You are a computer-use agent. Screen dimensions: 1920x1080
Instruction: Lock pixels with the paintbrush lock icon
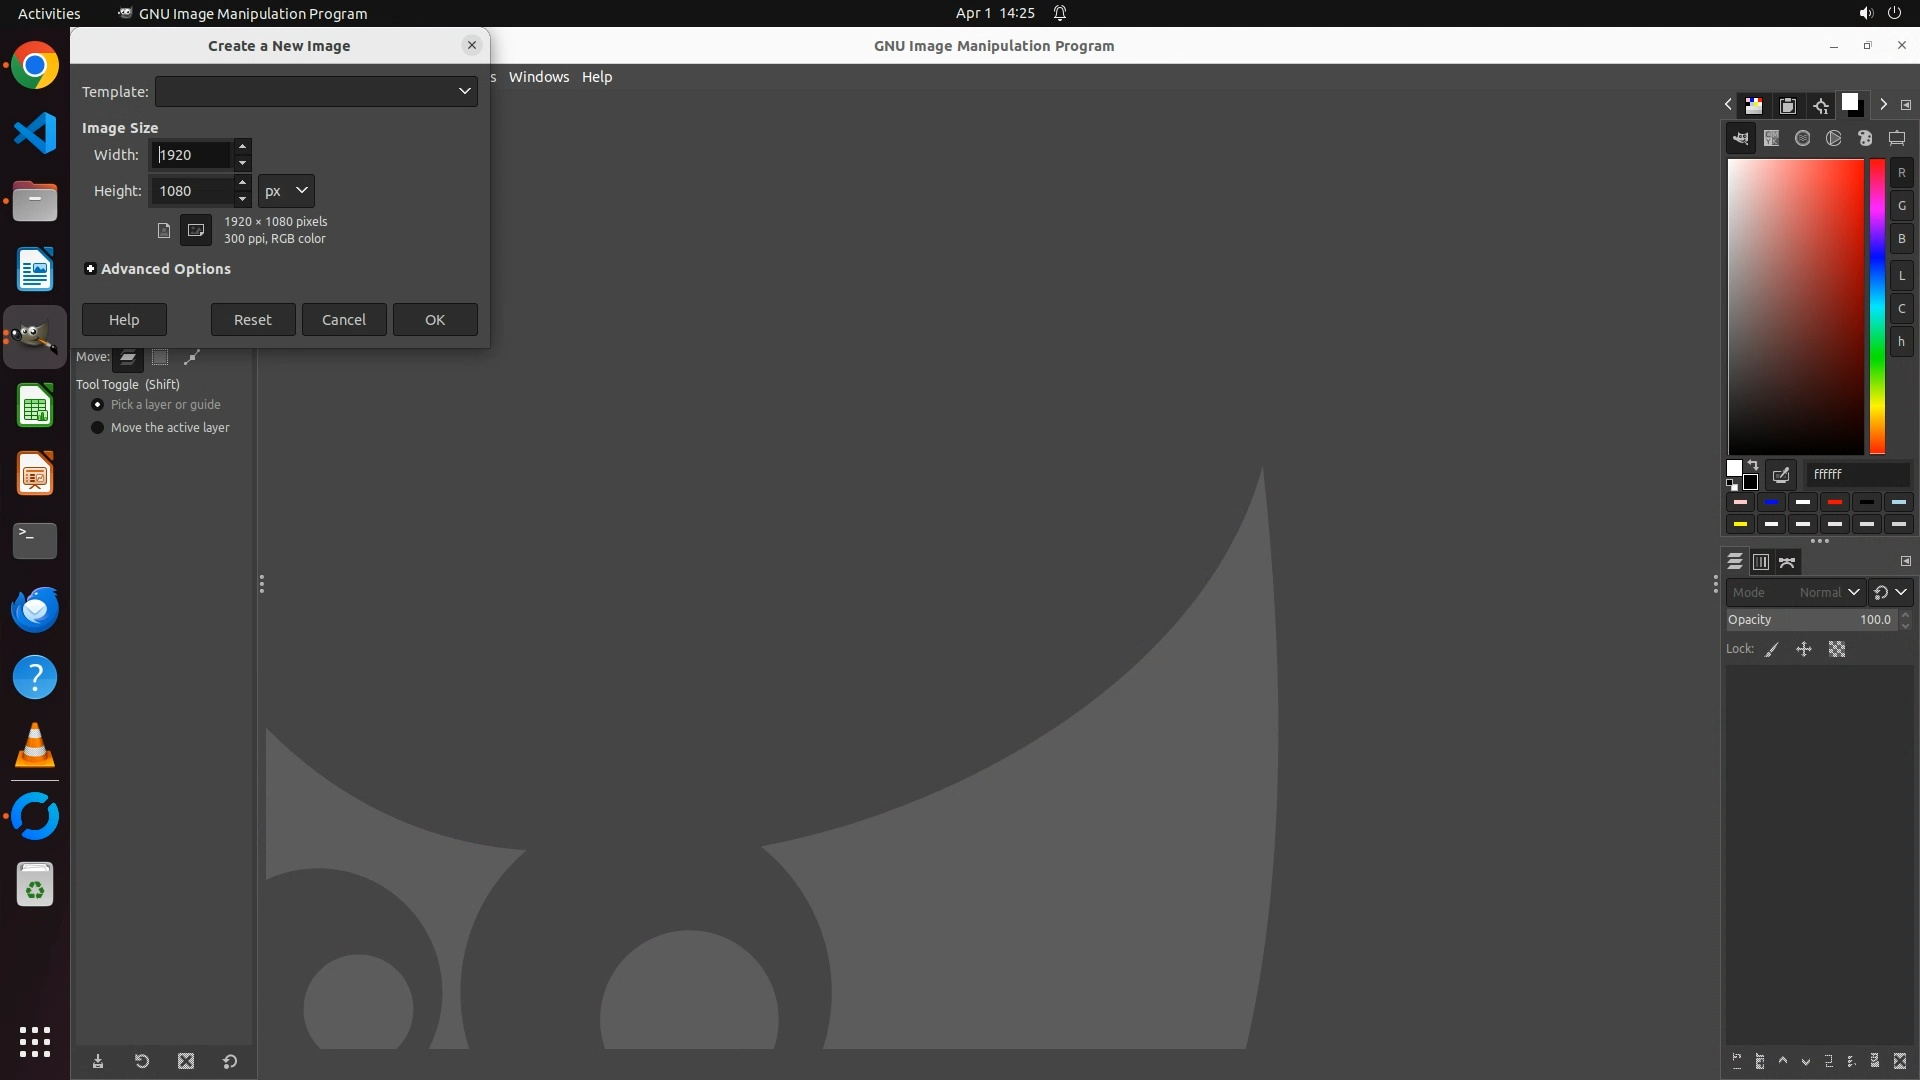pos(1772,650)
